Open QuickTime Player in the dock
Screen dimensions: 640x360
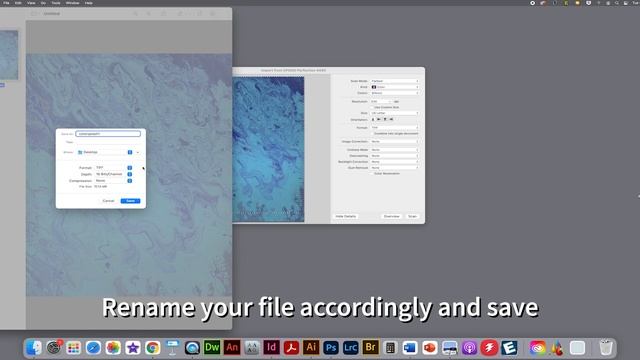coord(192,348)
